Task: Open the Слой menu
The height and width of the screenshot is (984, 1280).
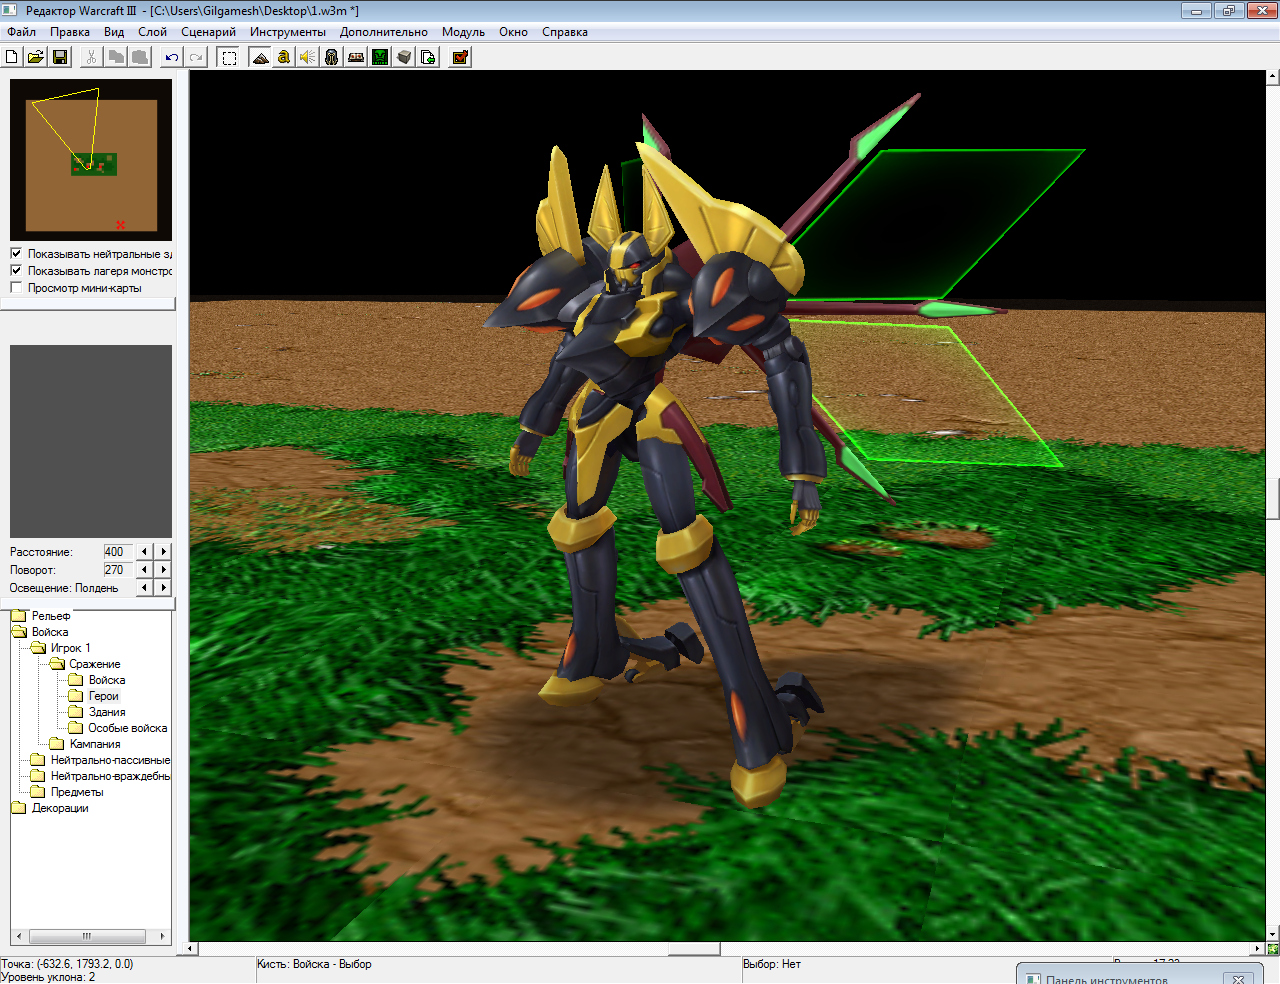Action: [152, 32]
